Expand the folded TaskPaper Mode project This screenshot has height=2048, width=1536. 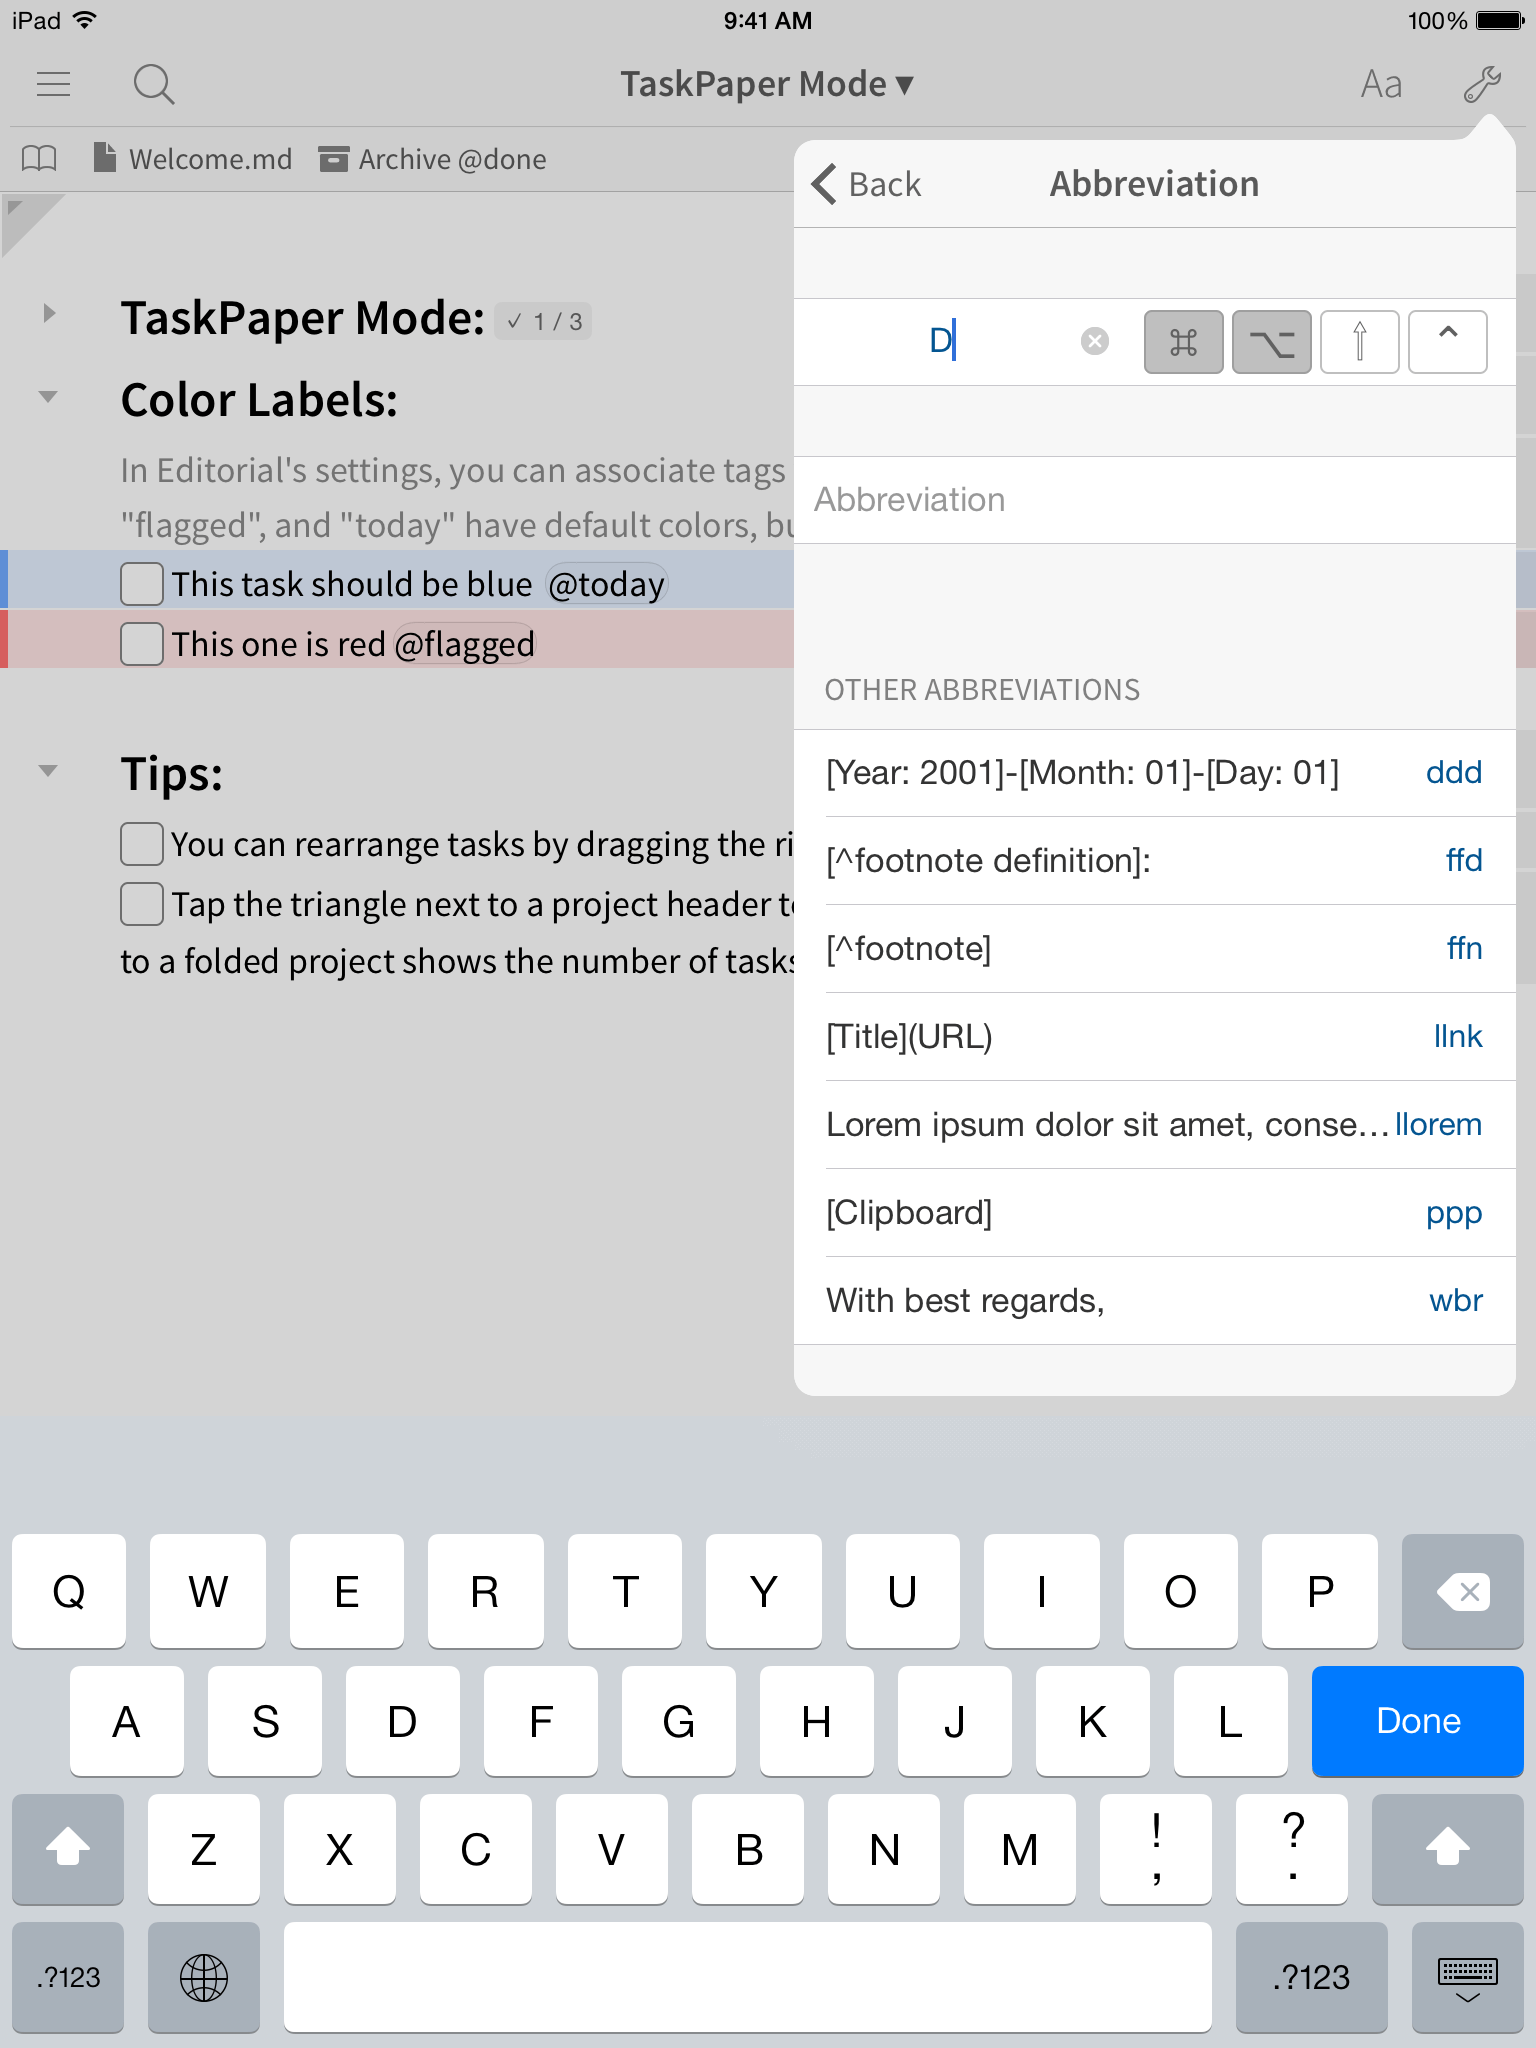pos(48,314)
